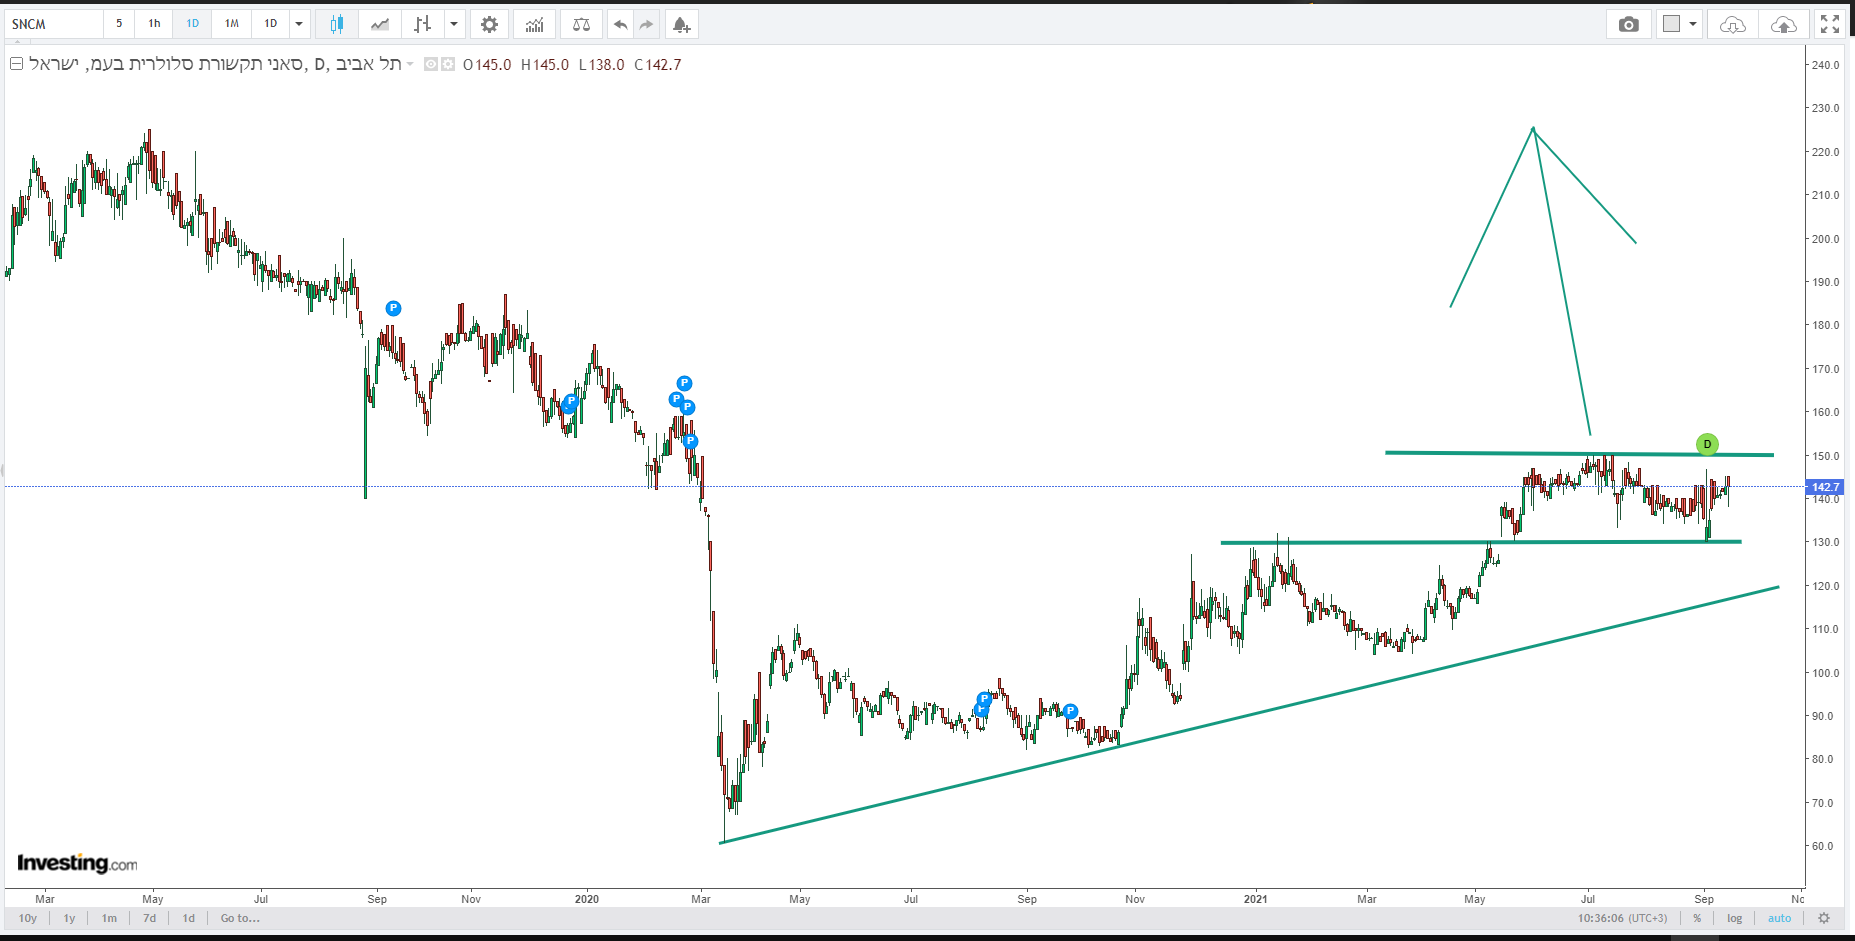Set the time range to 1d
Viewport: 1855px width, 941px height.
[189, 918]
